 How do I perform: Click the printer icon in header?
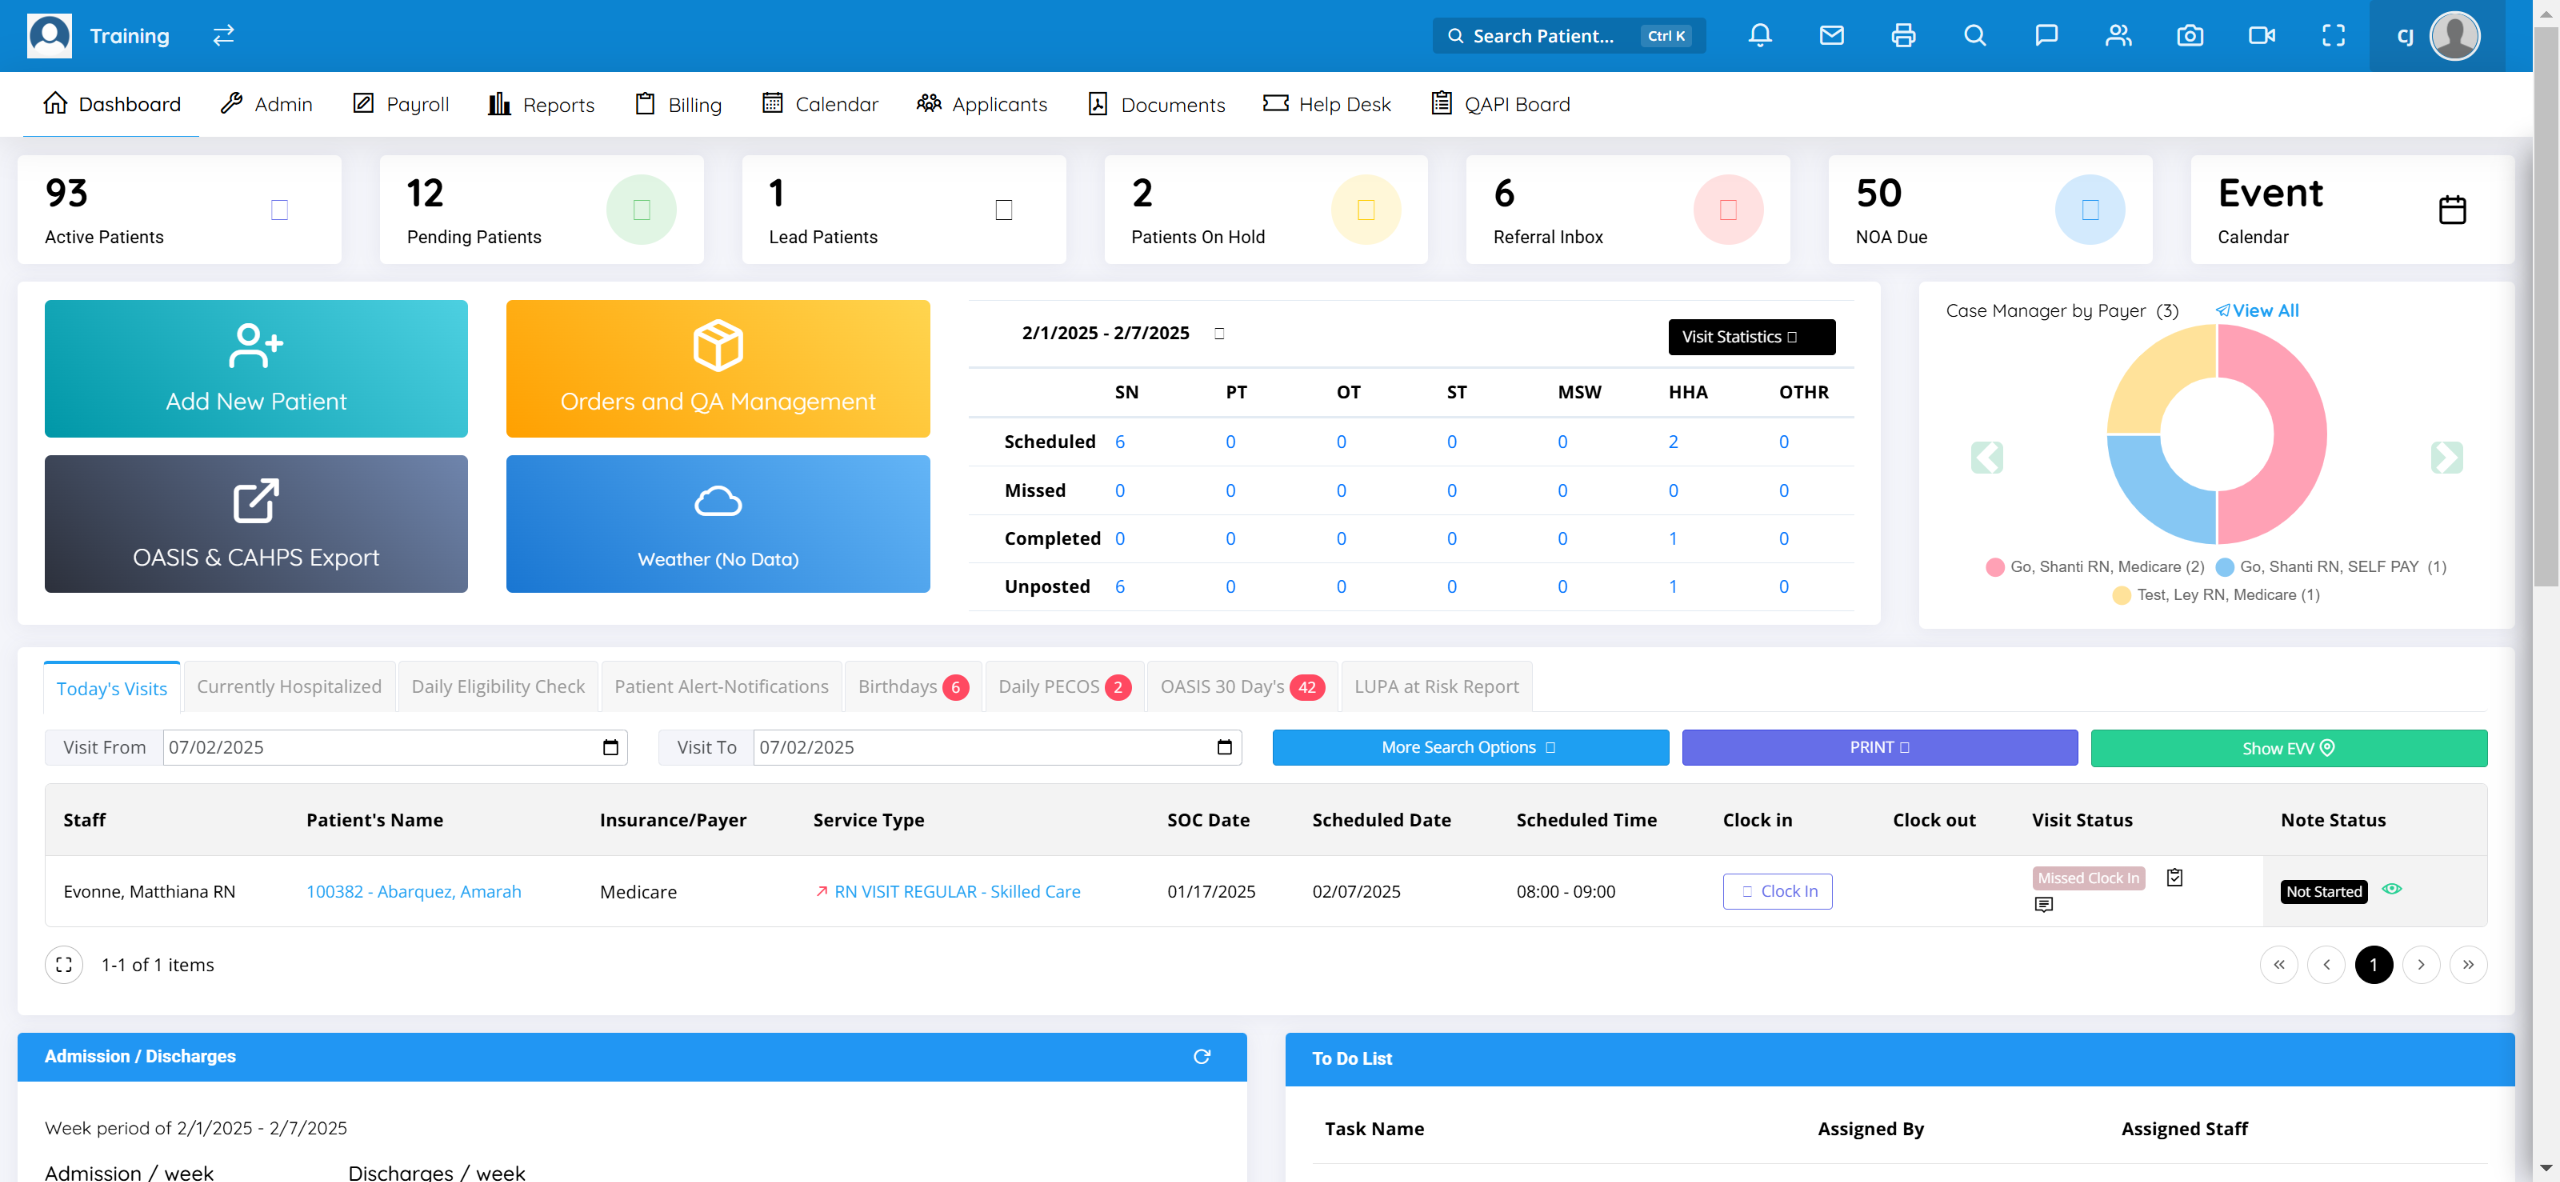tap(1903, 36)
